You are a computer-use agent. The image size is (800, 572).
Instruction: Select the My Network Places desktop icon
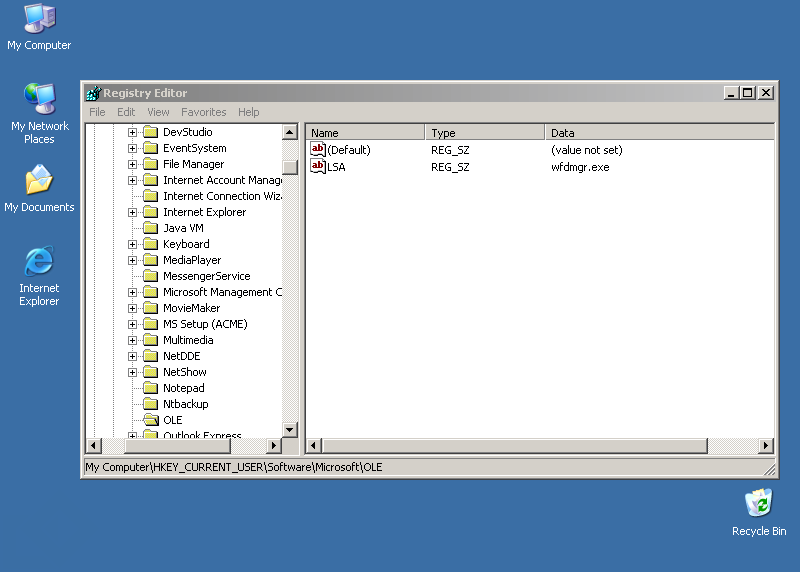[x=39, y=113]
